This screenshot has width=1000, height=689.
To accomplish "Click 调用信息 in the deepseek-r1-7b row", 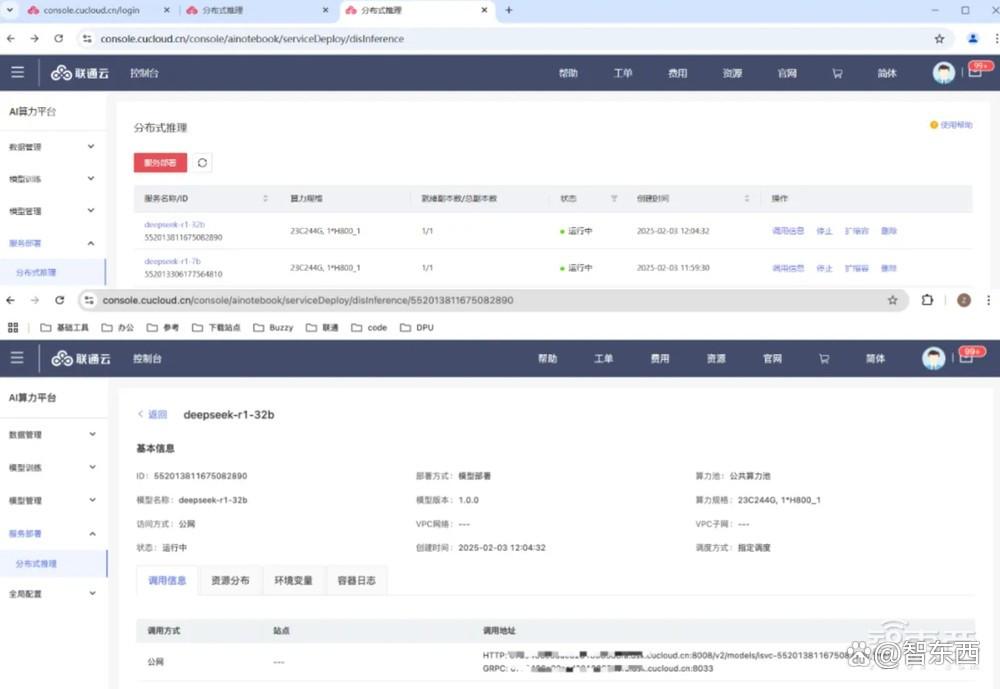I will coord(788,268).
